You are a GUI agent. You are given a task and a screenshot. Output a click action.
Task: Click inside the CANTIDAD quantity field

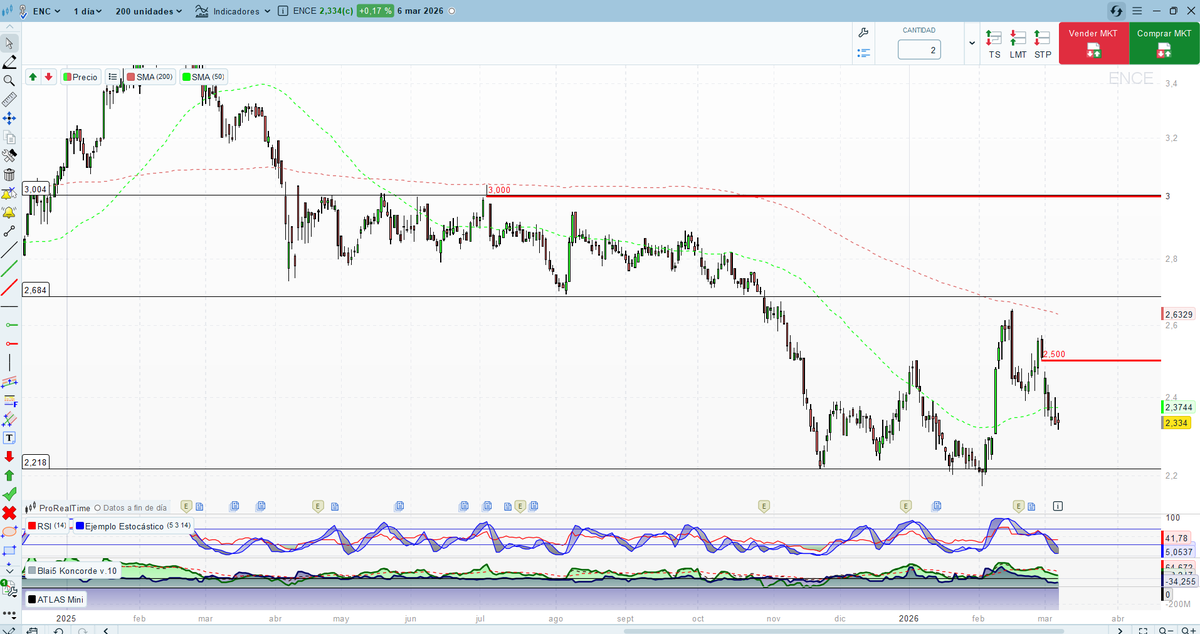click(x=919, y=50)
